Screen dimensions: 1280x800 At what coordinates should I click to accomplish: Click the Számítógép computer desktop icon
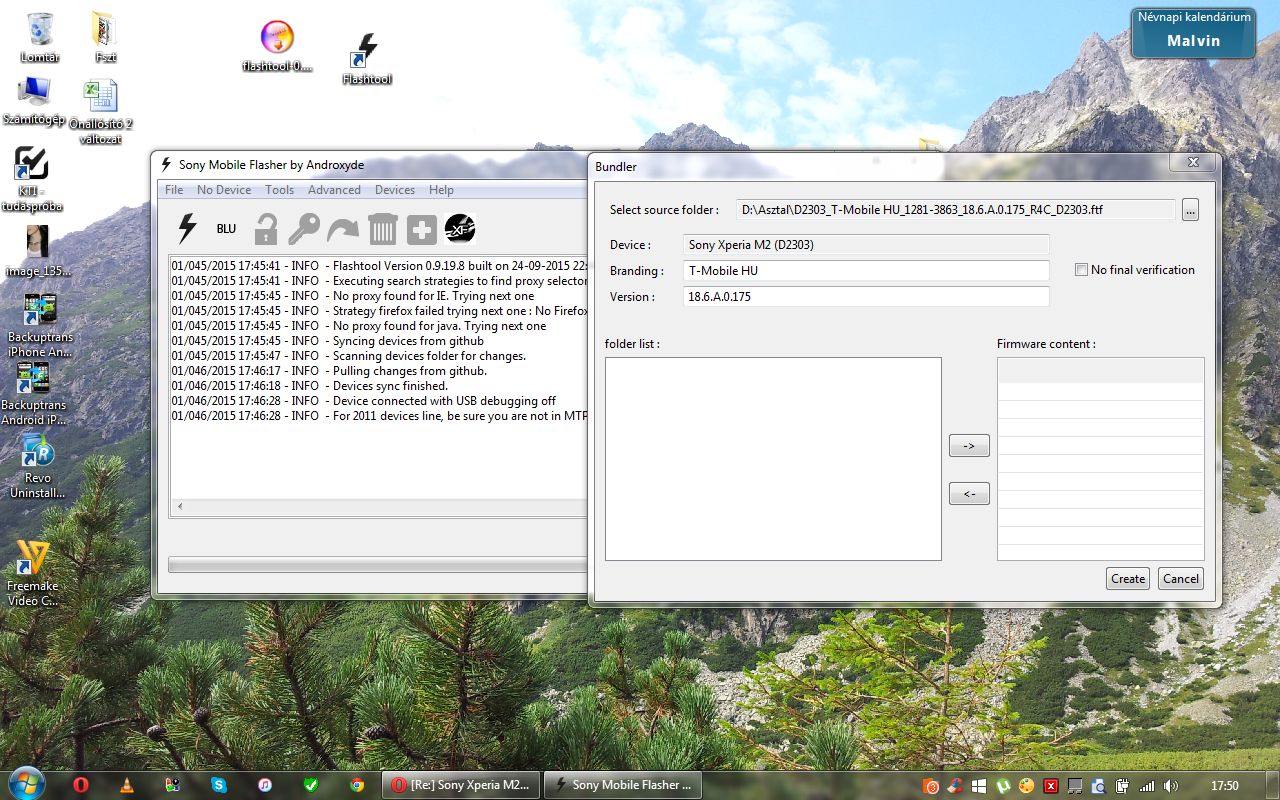(x=34, y=100)
